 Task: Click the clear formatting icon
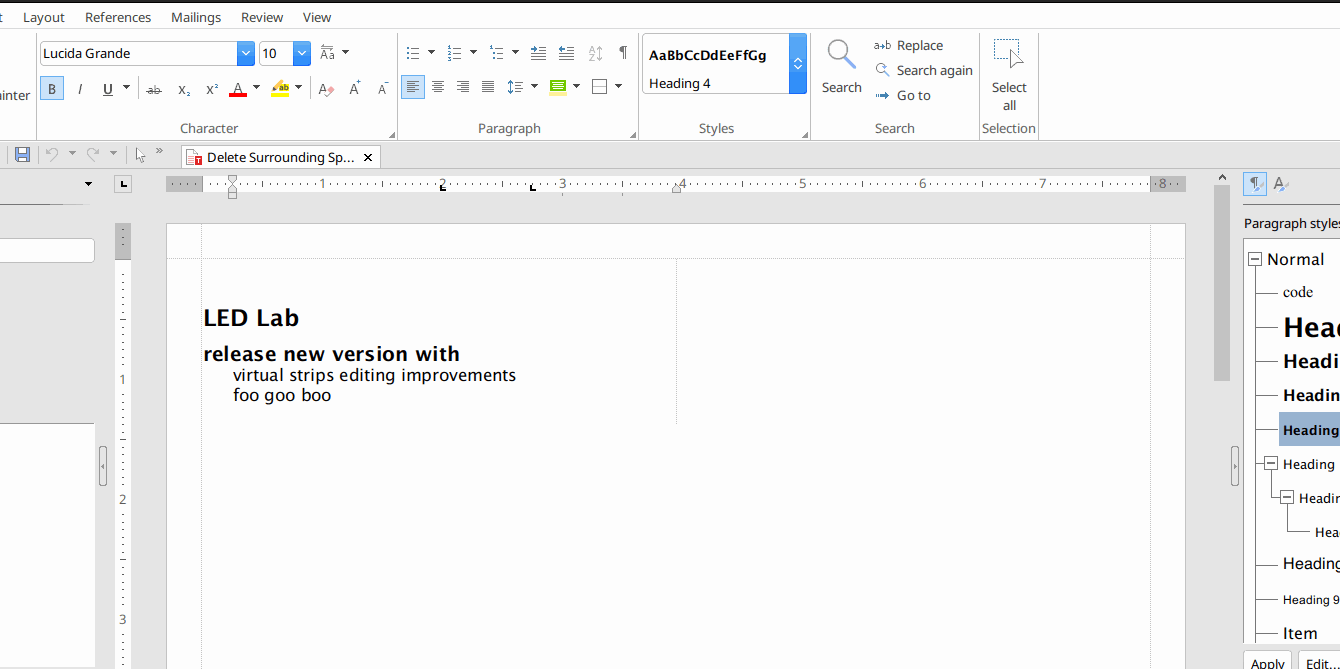[x=326, y=89]
